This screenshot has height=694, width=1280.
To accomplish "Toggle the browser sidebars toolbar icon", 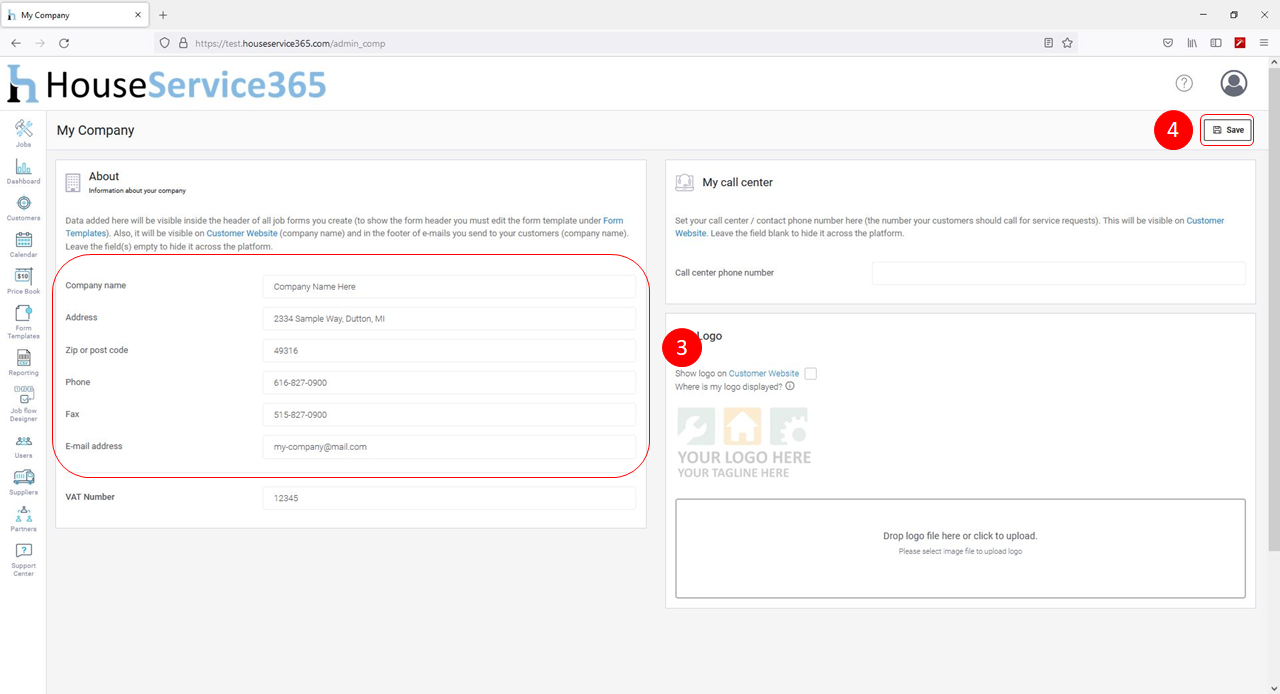I will pyautogui.click(x=1216, y=43).
